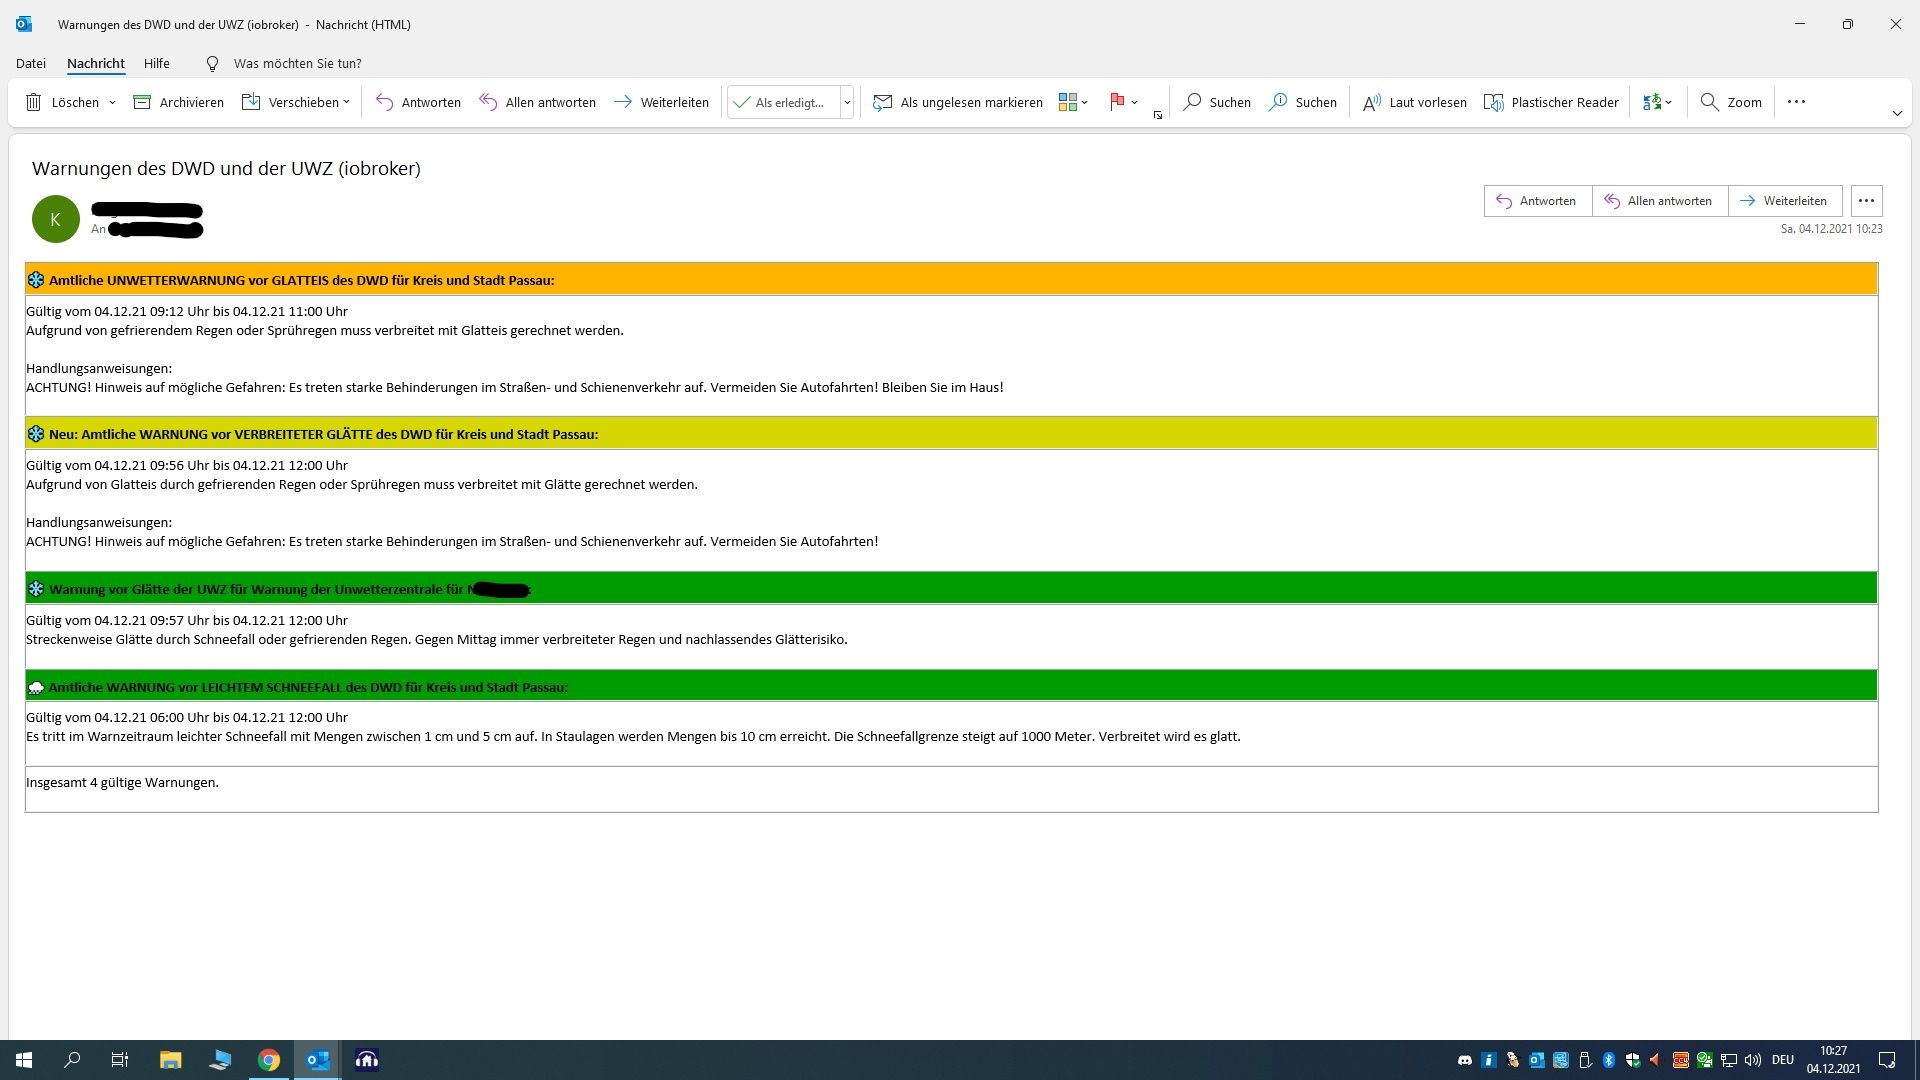The width and height of the screenshot is (1920, 1080).
Task: Open the Hilfe tab
Action: [x=157, y=63]
